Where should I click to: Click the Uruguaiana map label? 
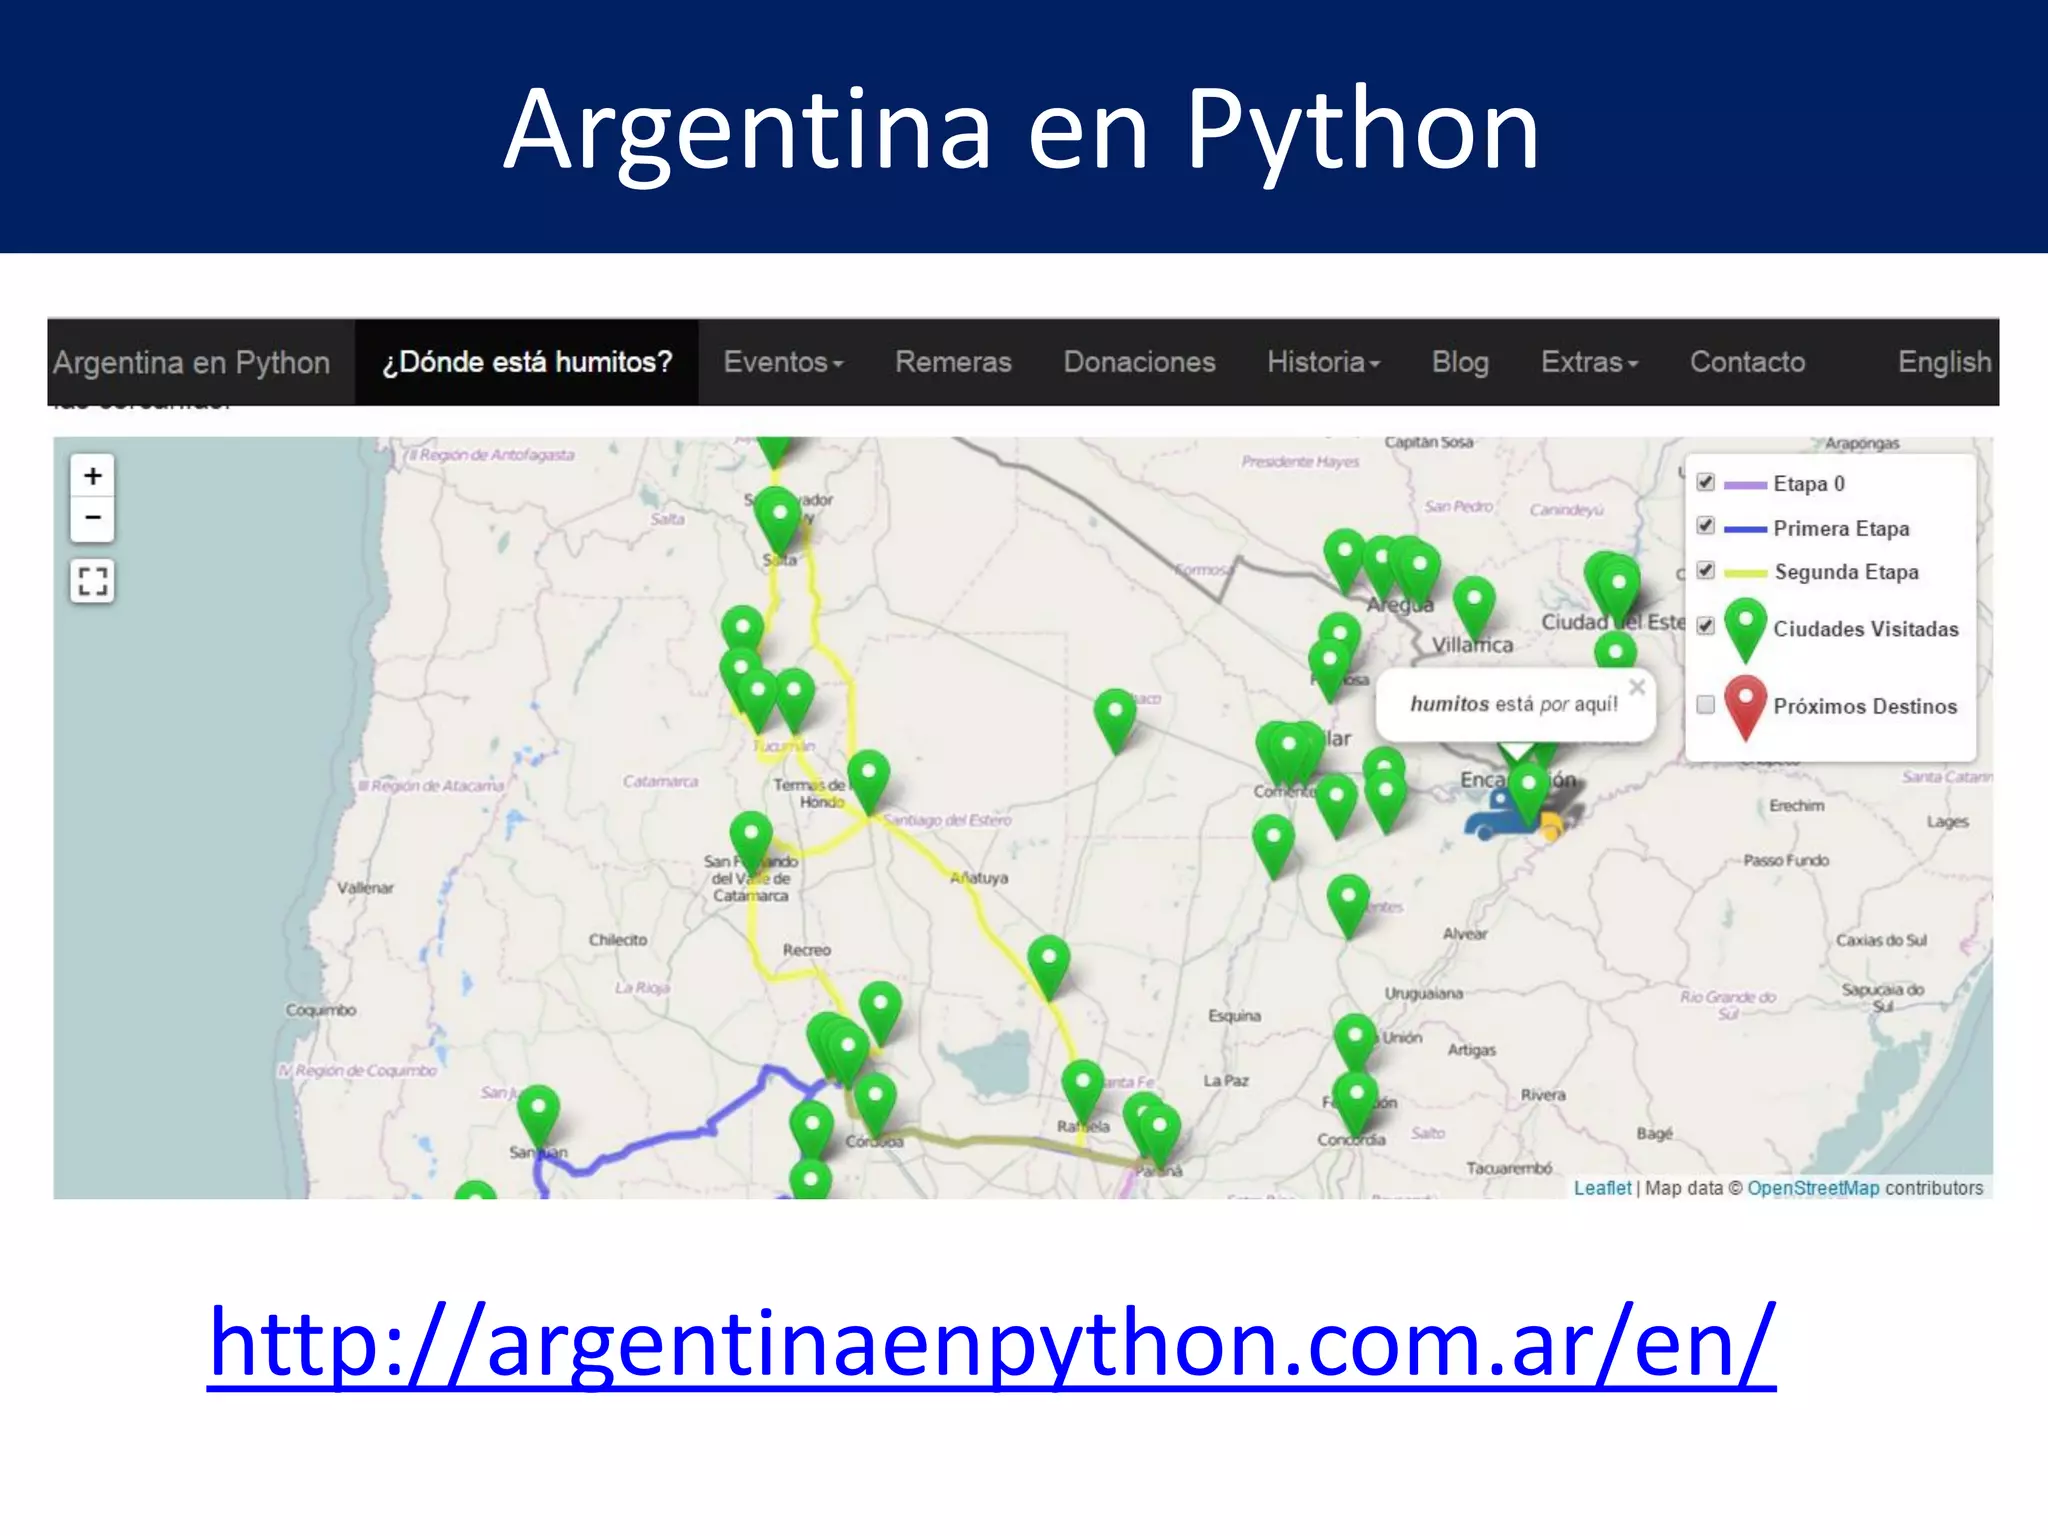coord(1423,993)
